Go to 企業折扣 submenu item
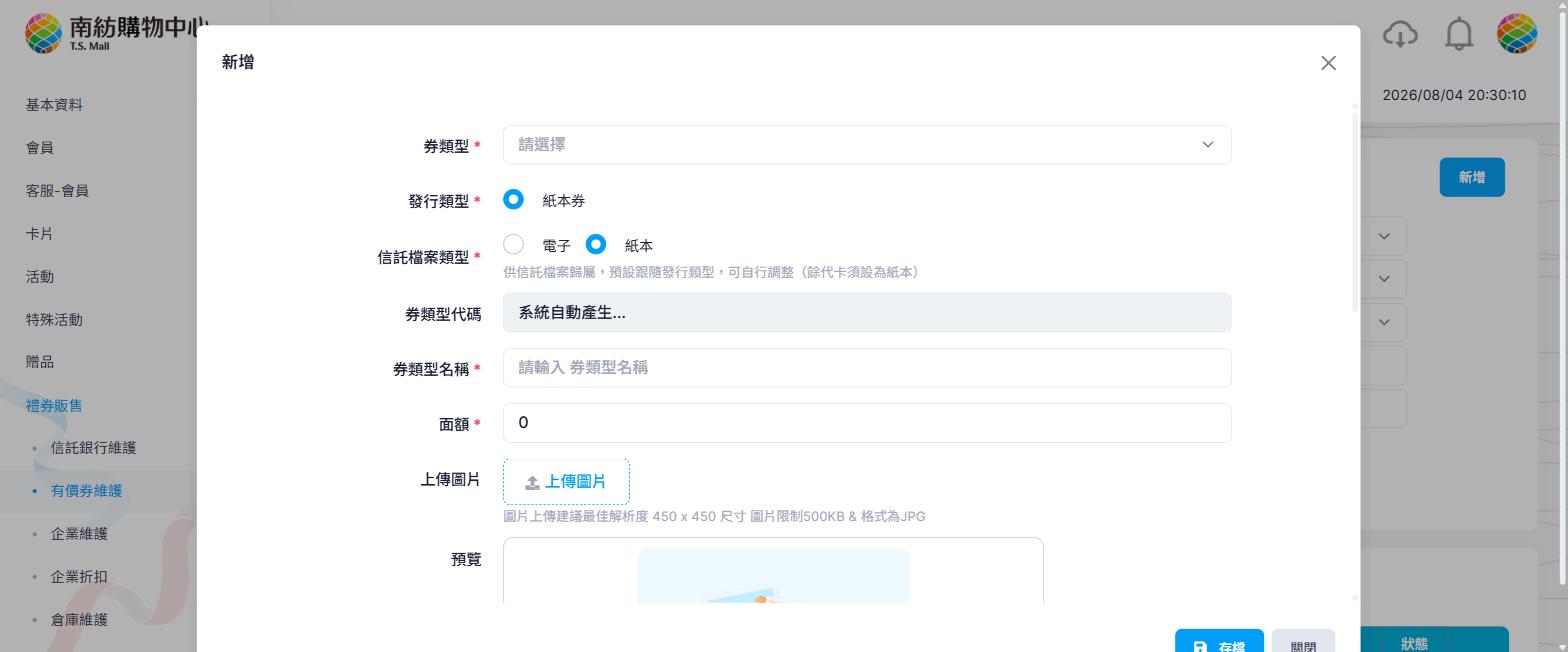Screen dimensions: 1568x652 (x=79, y=577)
